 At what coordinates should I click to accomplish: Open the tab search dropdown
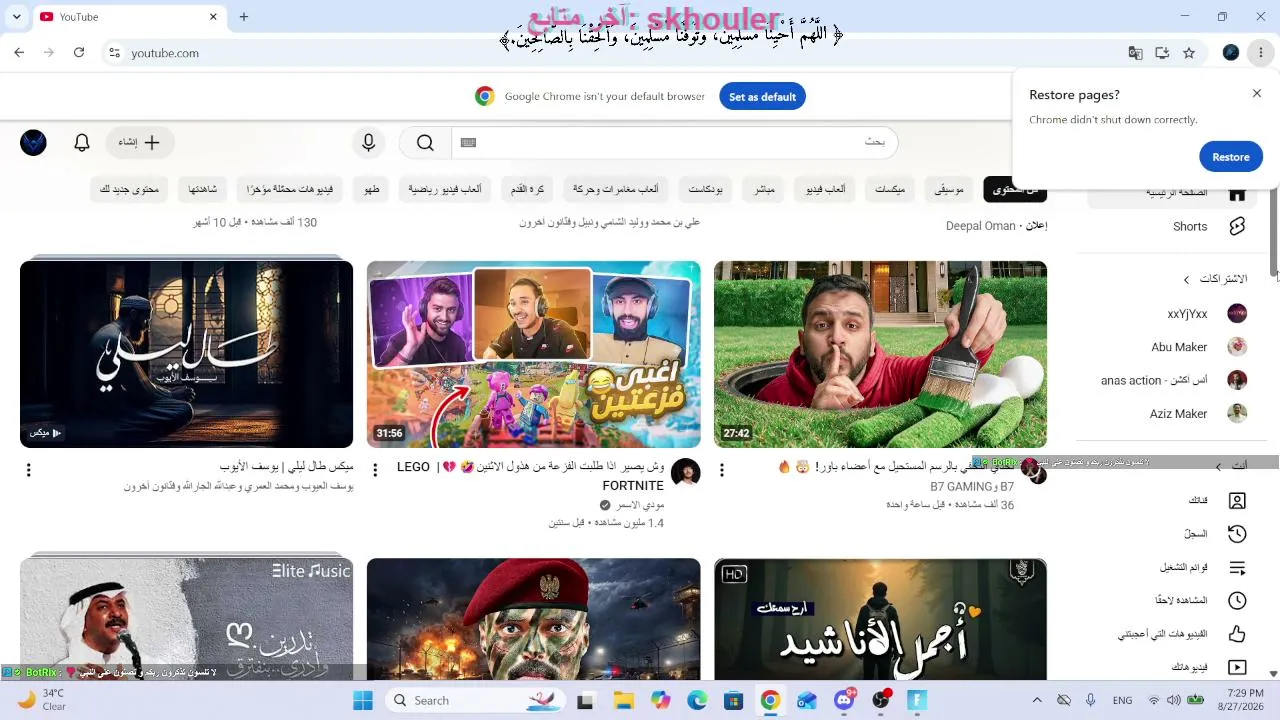(16, 17)
